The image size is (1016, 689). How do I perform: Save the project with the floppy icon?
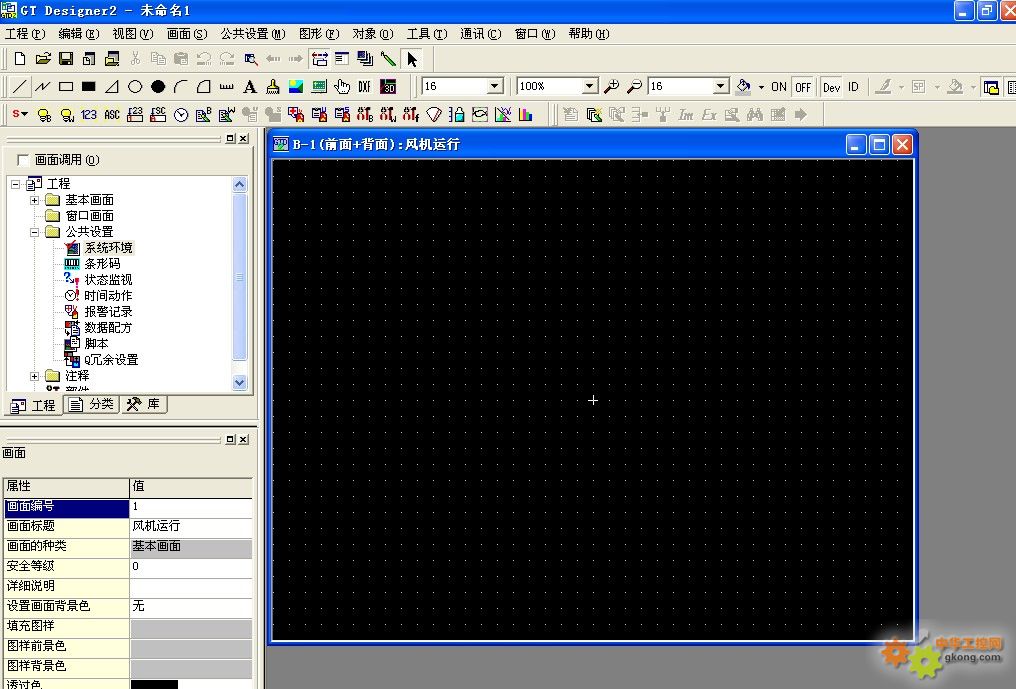pyautogui.click(x=65, y=59)
